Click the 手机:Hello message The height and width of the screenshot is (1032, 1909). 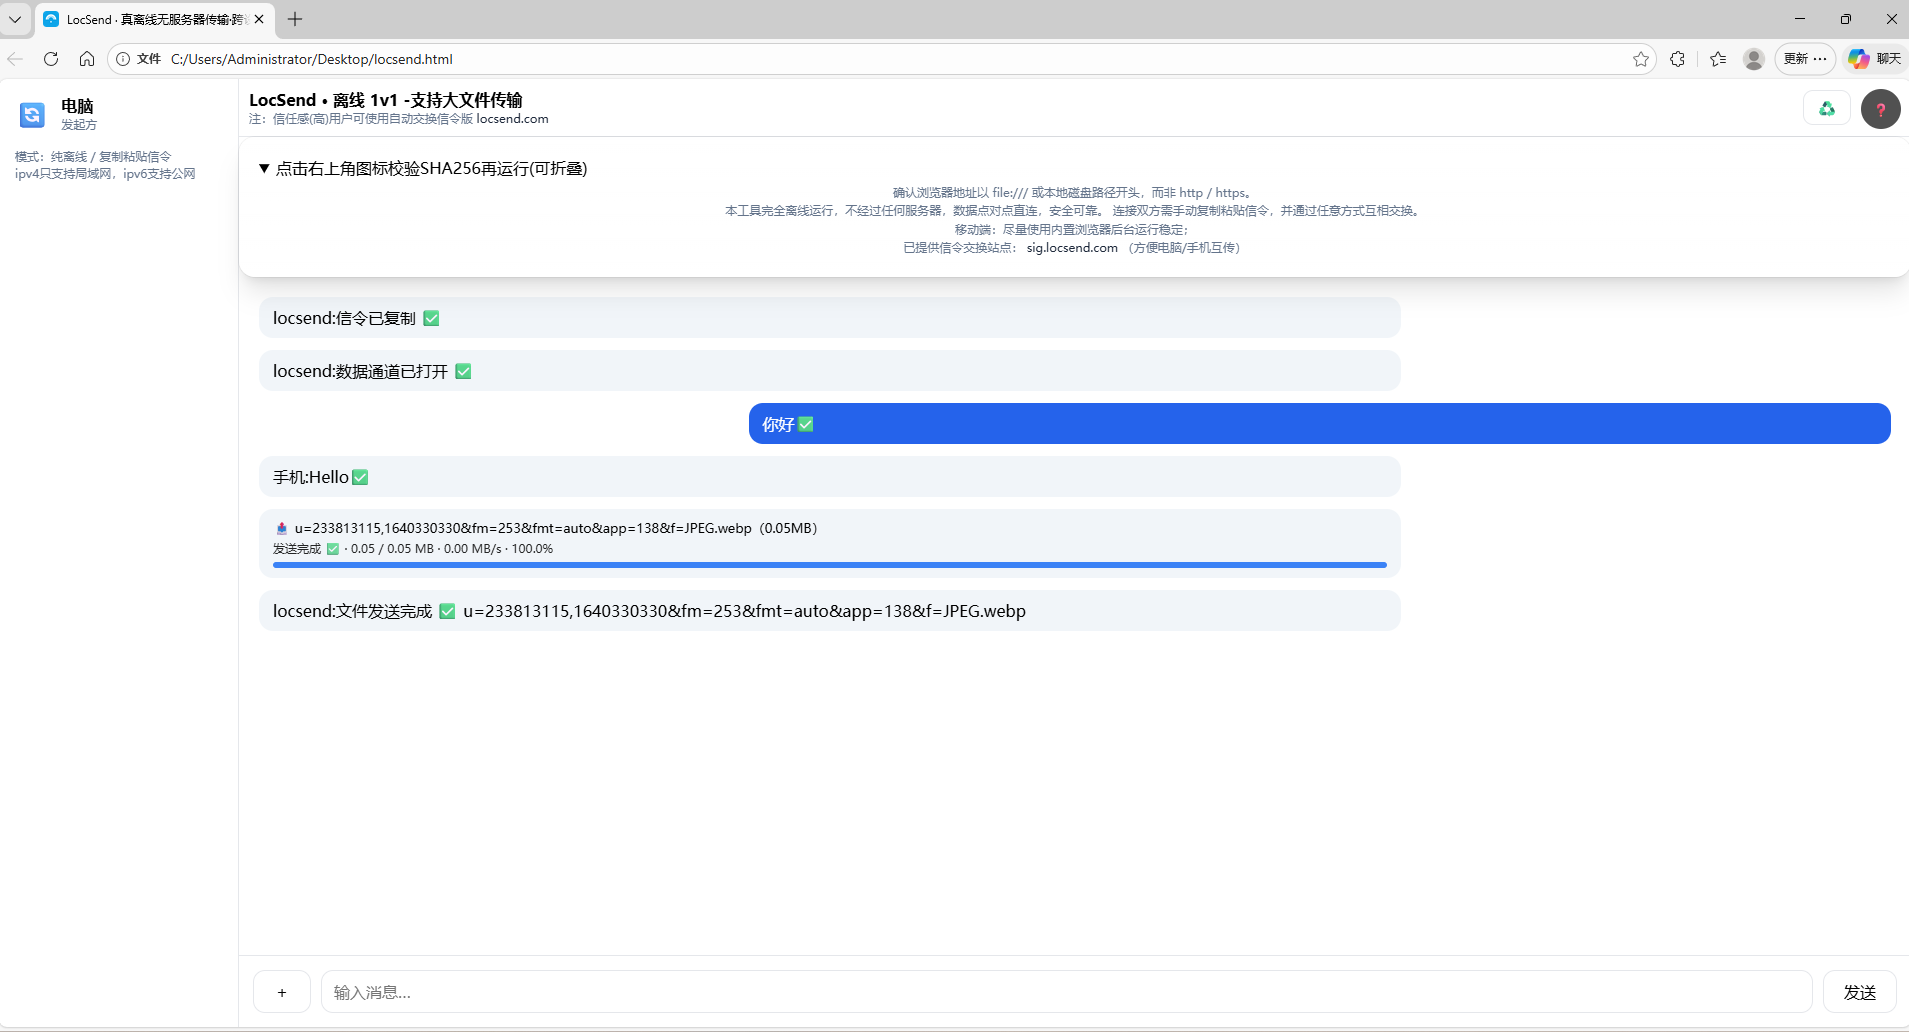(830, 477)
